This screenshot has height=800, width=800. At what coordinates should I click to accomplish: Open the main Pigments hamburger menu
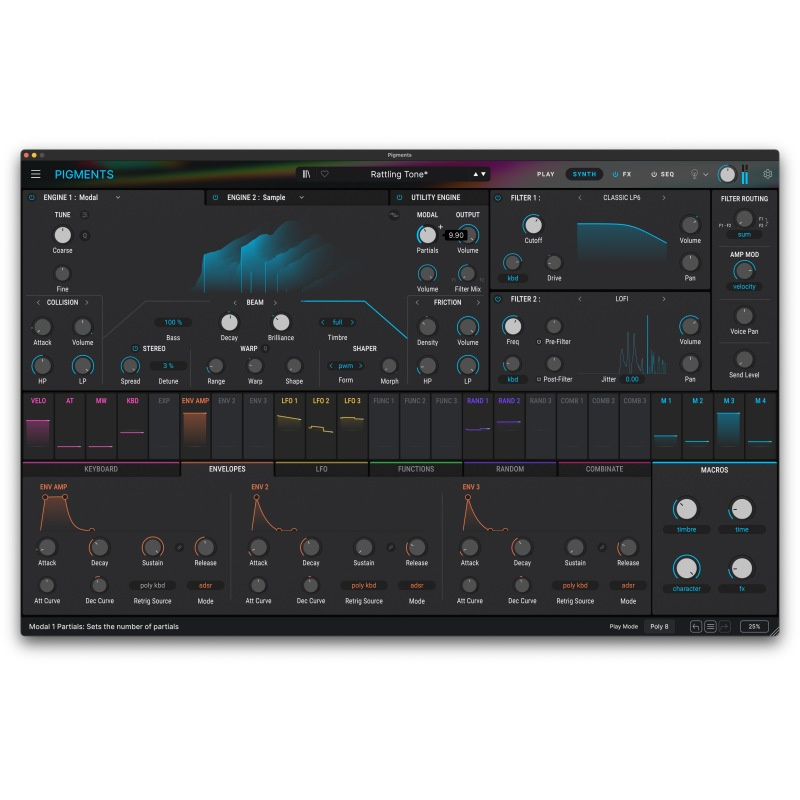tap(35, 173)
